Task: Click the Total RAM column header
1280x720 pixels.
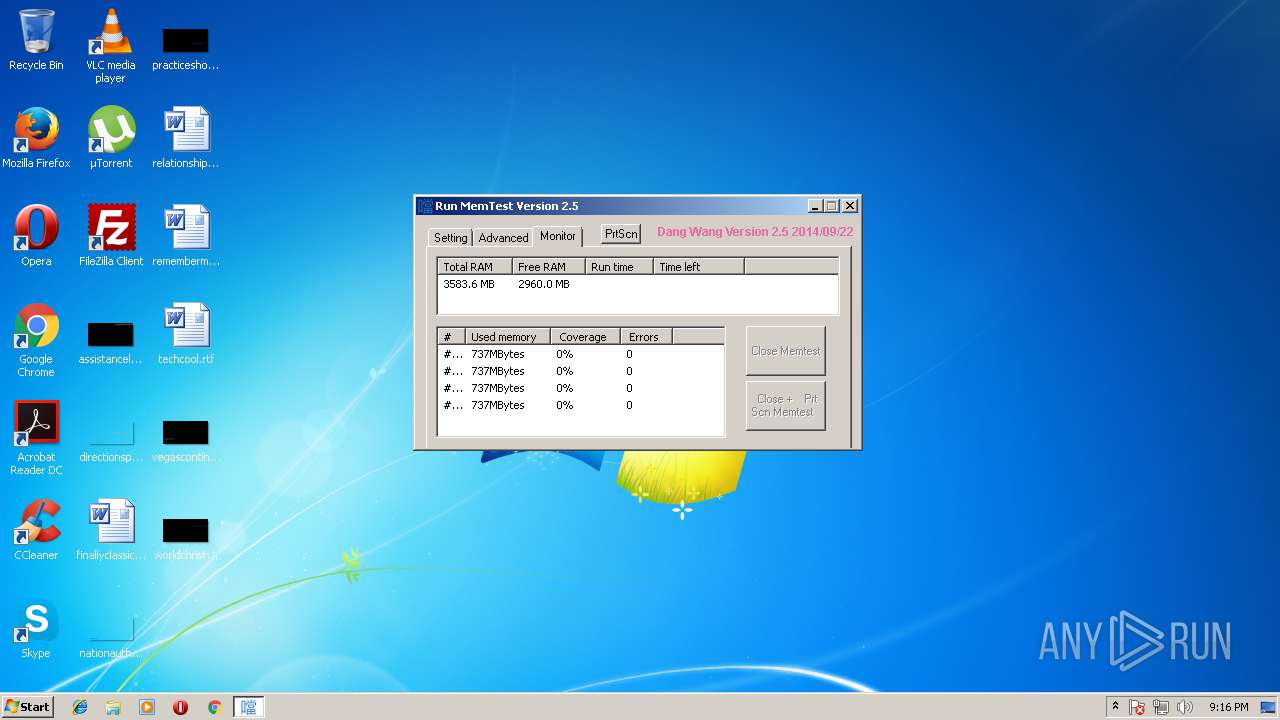Action: tap(475, 267)
